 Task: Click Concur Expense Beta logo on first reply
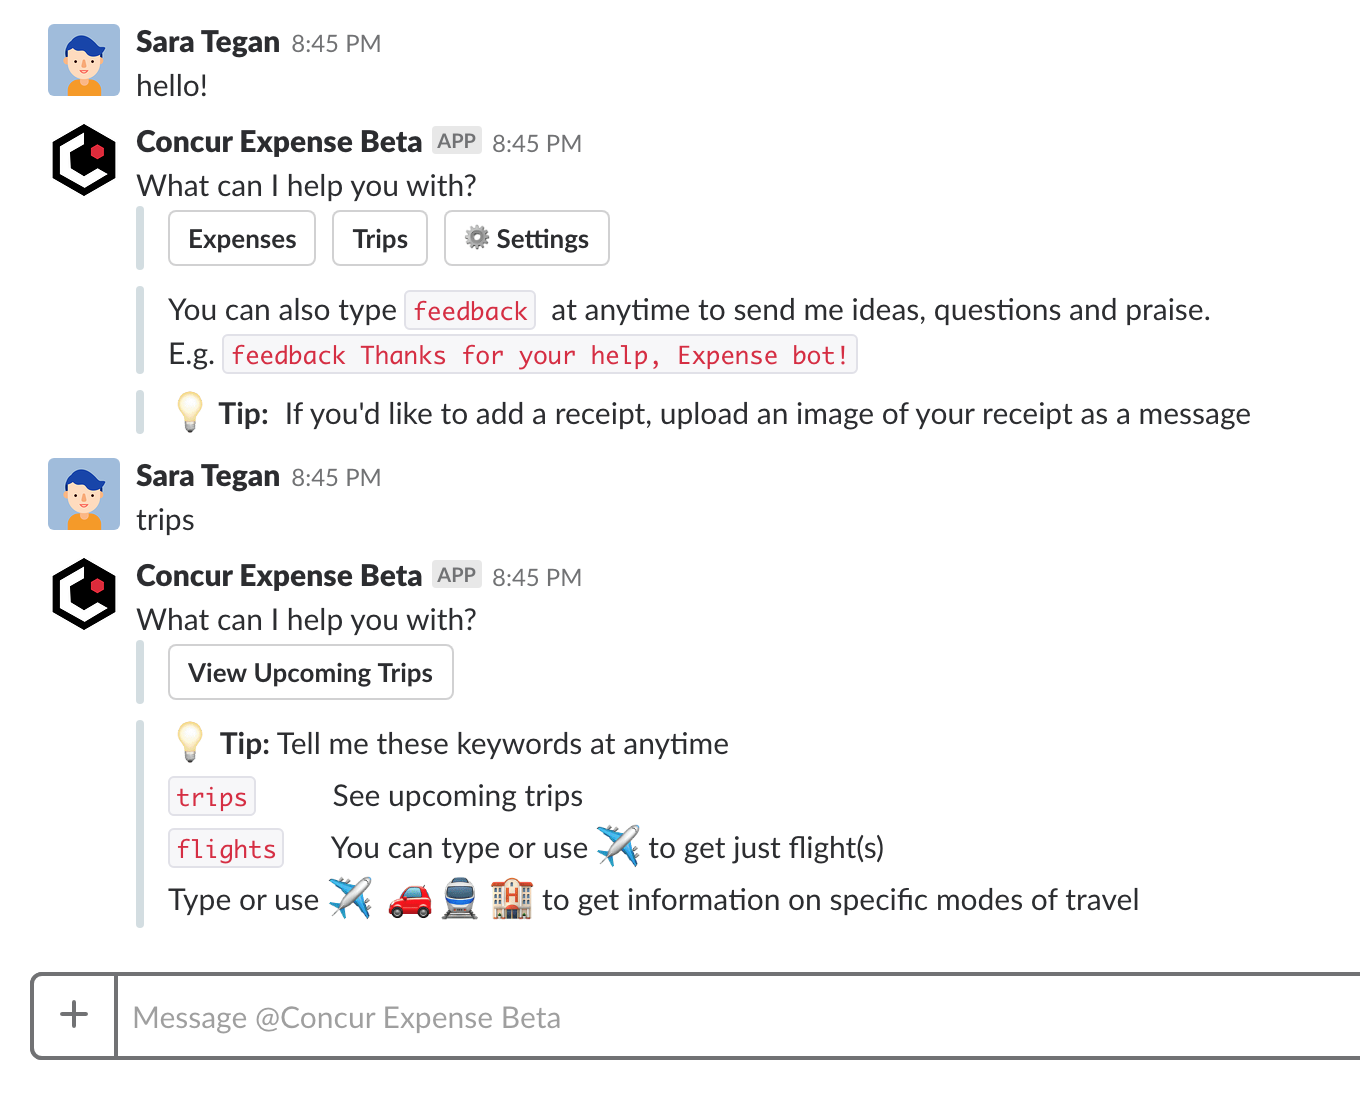pyautogui.click(x=84, y=160)
